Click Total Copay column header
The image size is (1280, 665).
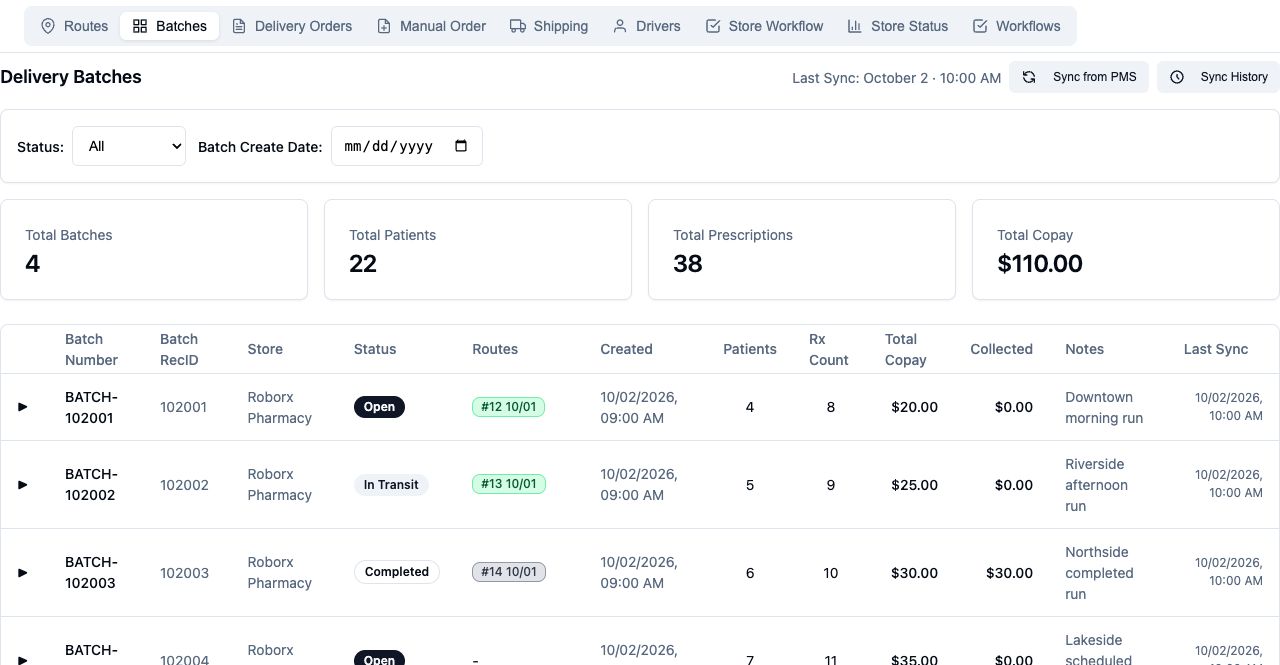click(x=906, y=349)
